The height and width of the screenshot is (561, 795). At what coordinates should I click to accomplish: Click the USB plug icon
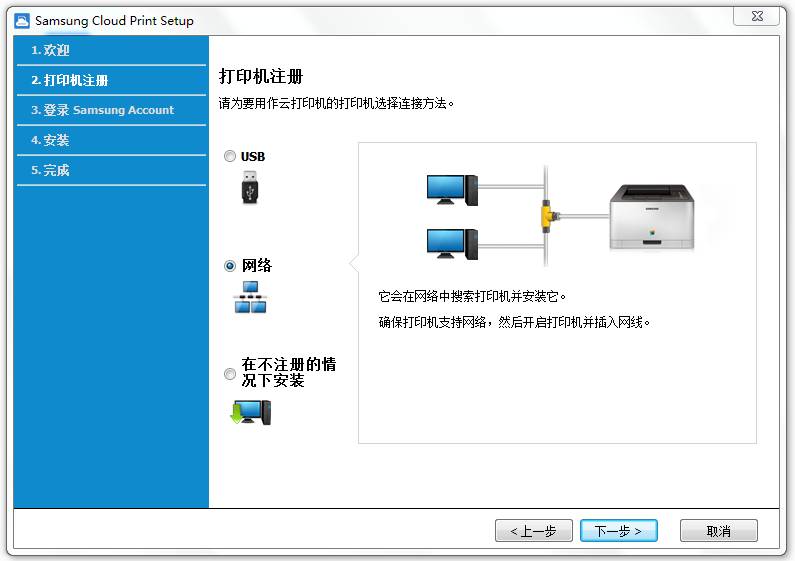250,187
